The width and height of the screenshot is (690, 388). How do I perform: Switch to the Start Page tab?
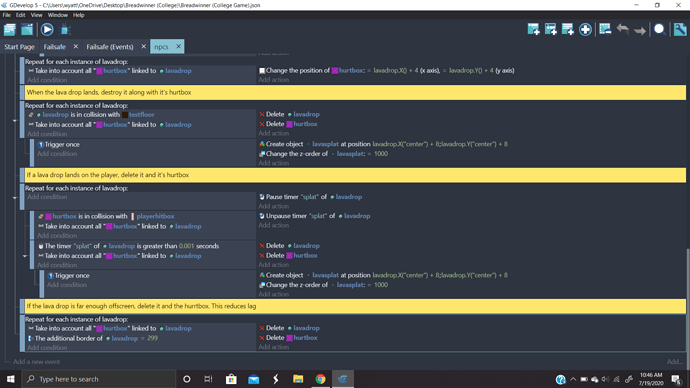coord(19,47)
